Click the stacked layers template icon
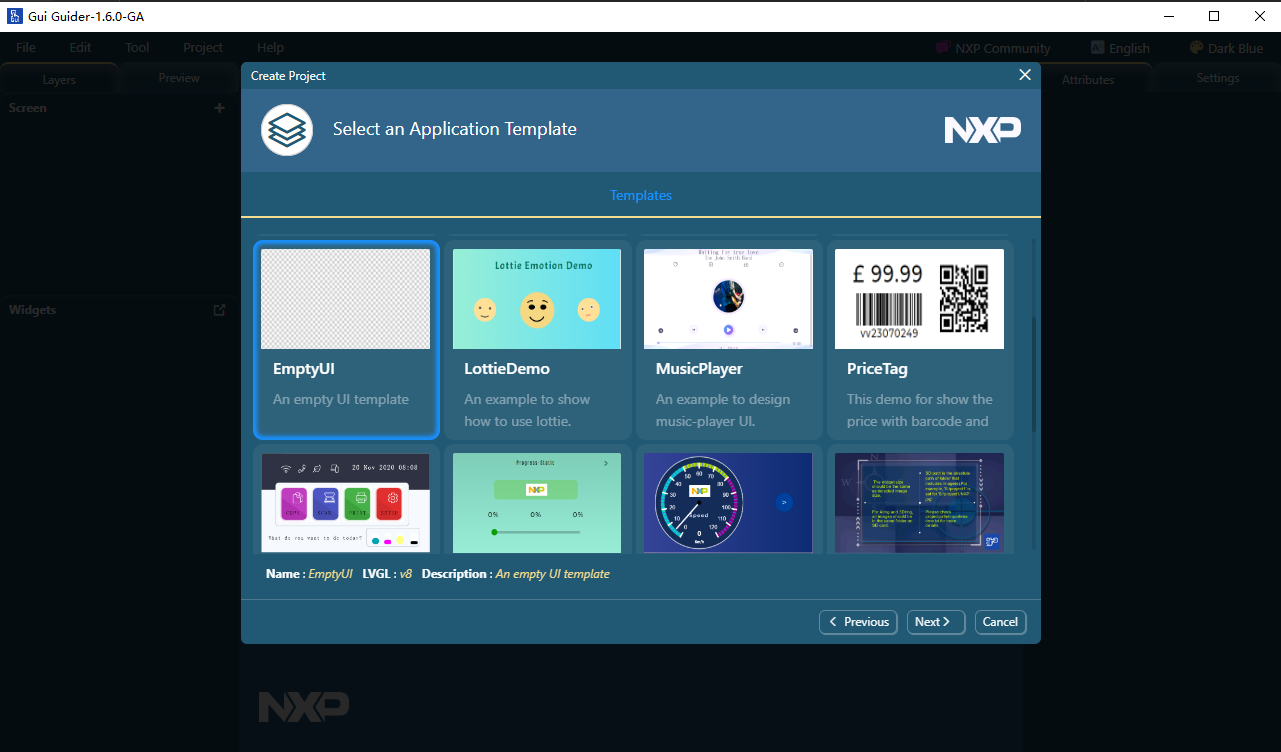Viewport: 1281px width, 752px height. [x=287, y=130]
